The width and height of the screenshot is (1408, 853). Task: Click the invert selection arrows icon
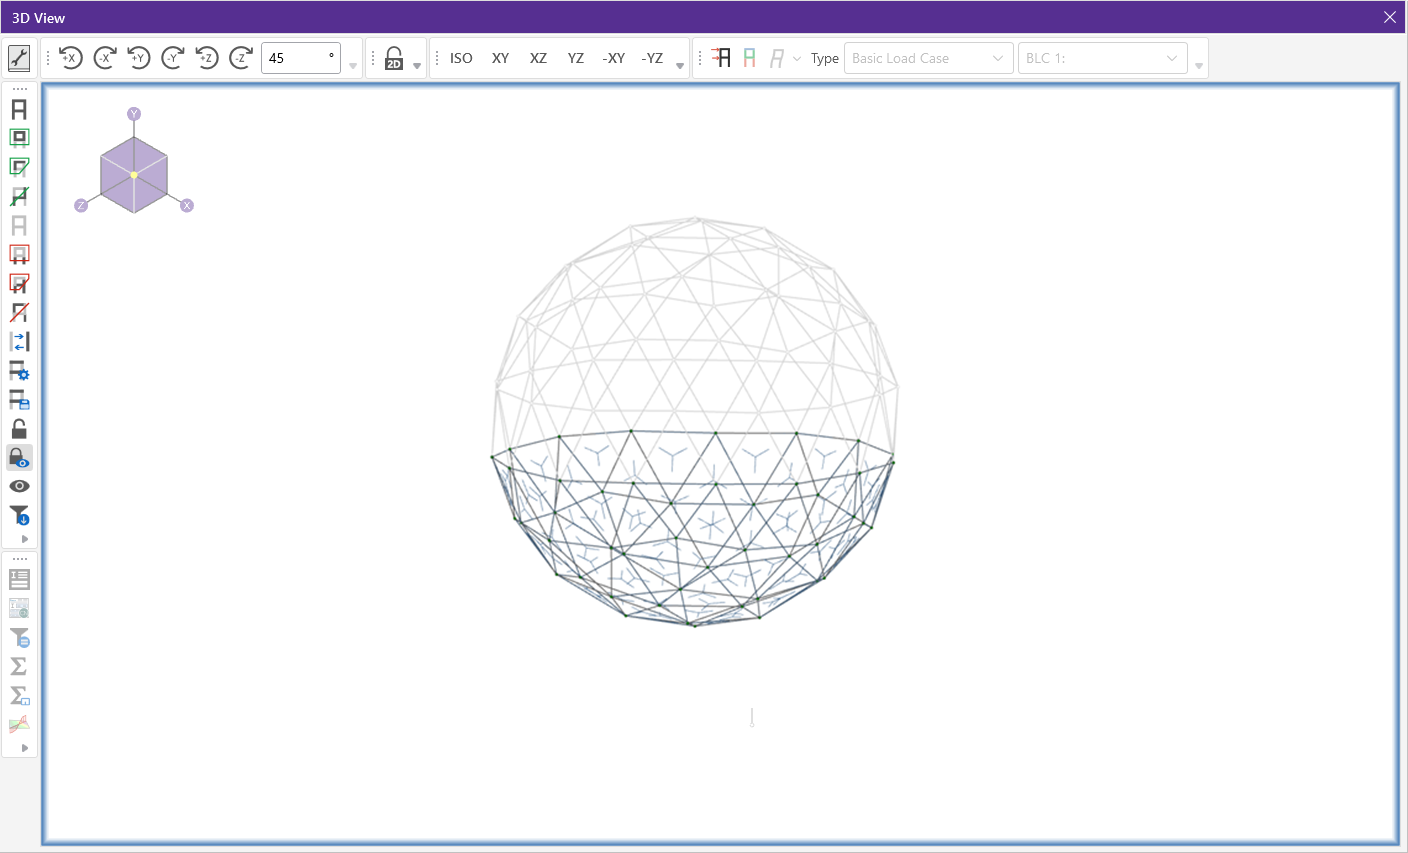pyautogui.click(x=19, y=342)
